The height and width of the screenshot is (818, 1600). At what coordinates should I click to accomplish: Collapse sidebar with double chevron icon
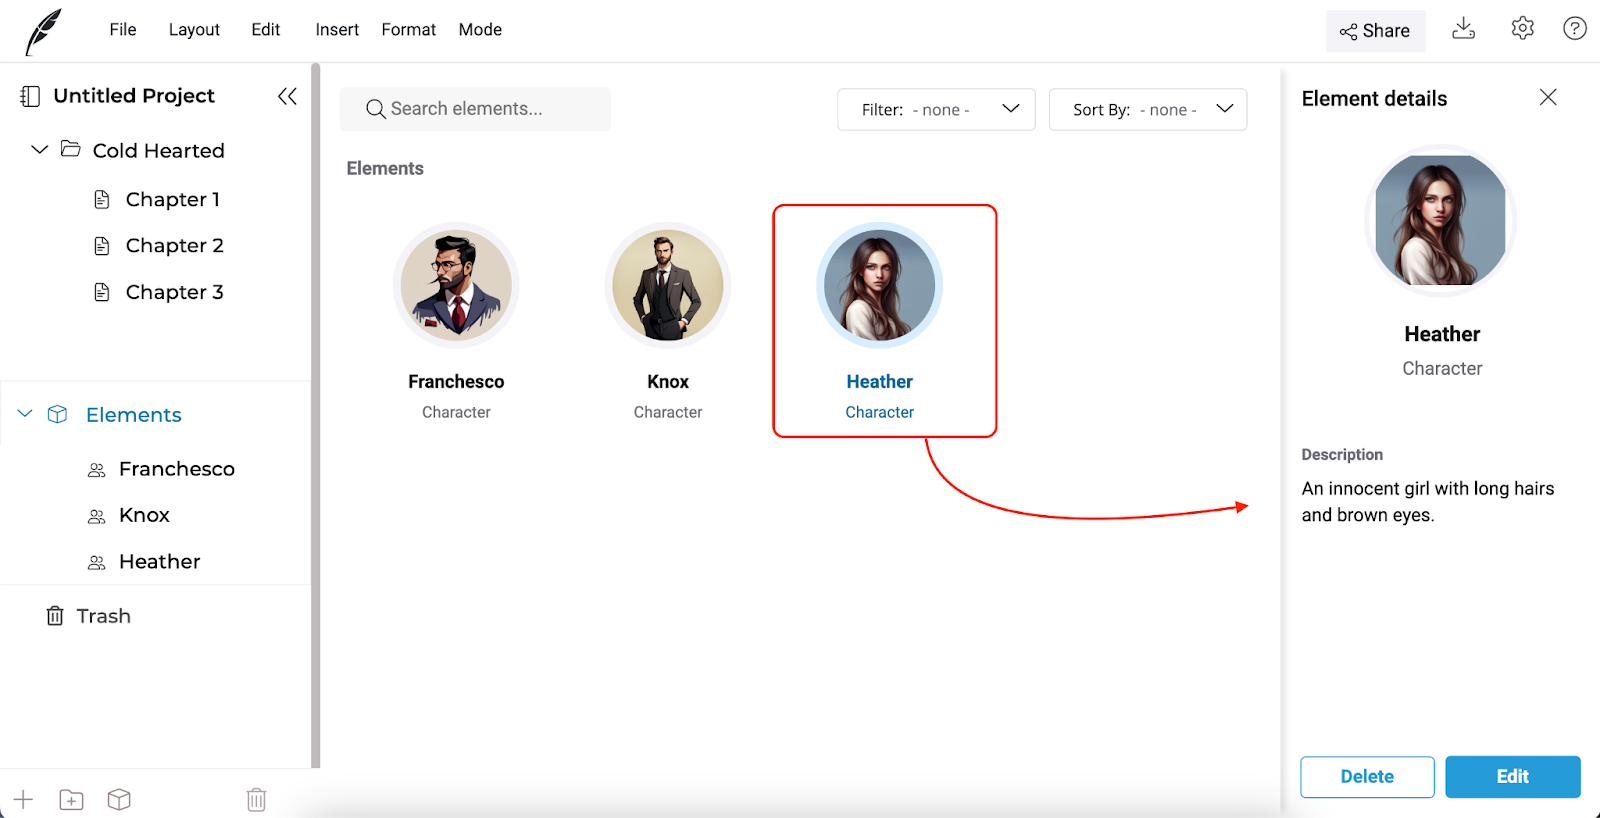pyautogui.click(x=287, y=96)
